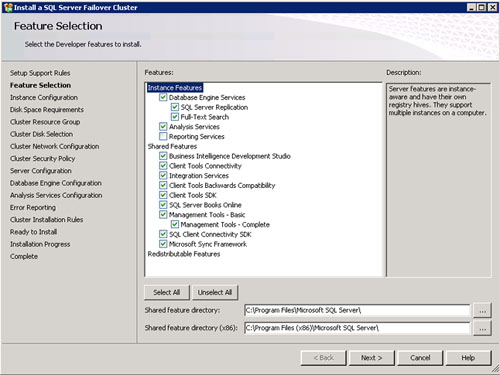This screenshot has width=500, height=375.
Task: Click the Select All button
Action: pyautogui.click(x=167, y=292)
